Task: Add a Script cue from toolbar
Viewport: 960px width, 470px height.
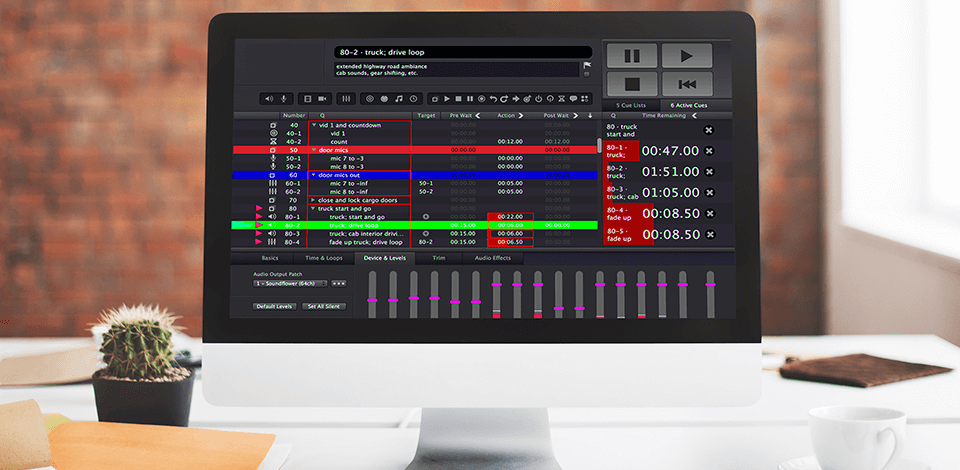Action: [585, 98]
